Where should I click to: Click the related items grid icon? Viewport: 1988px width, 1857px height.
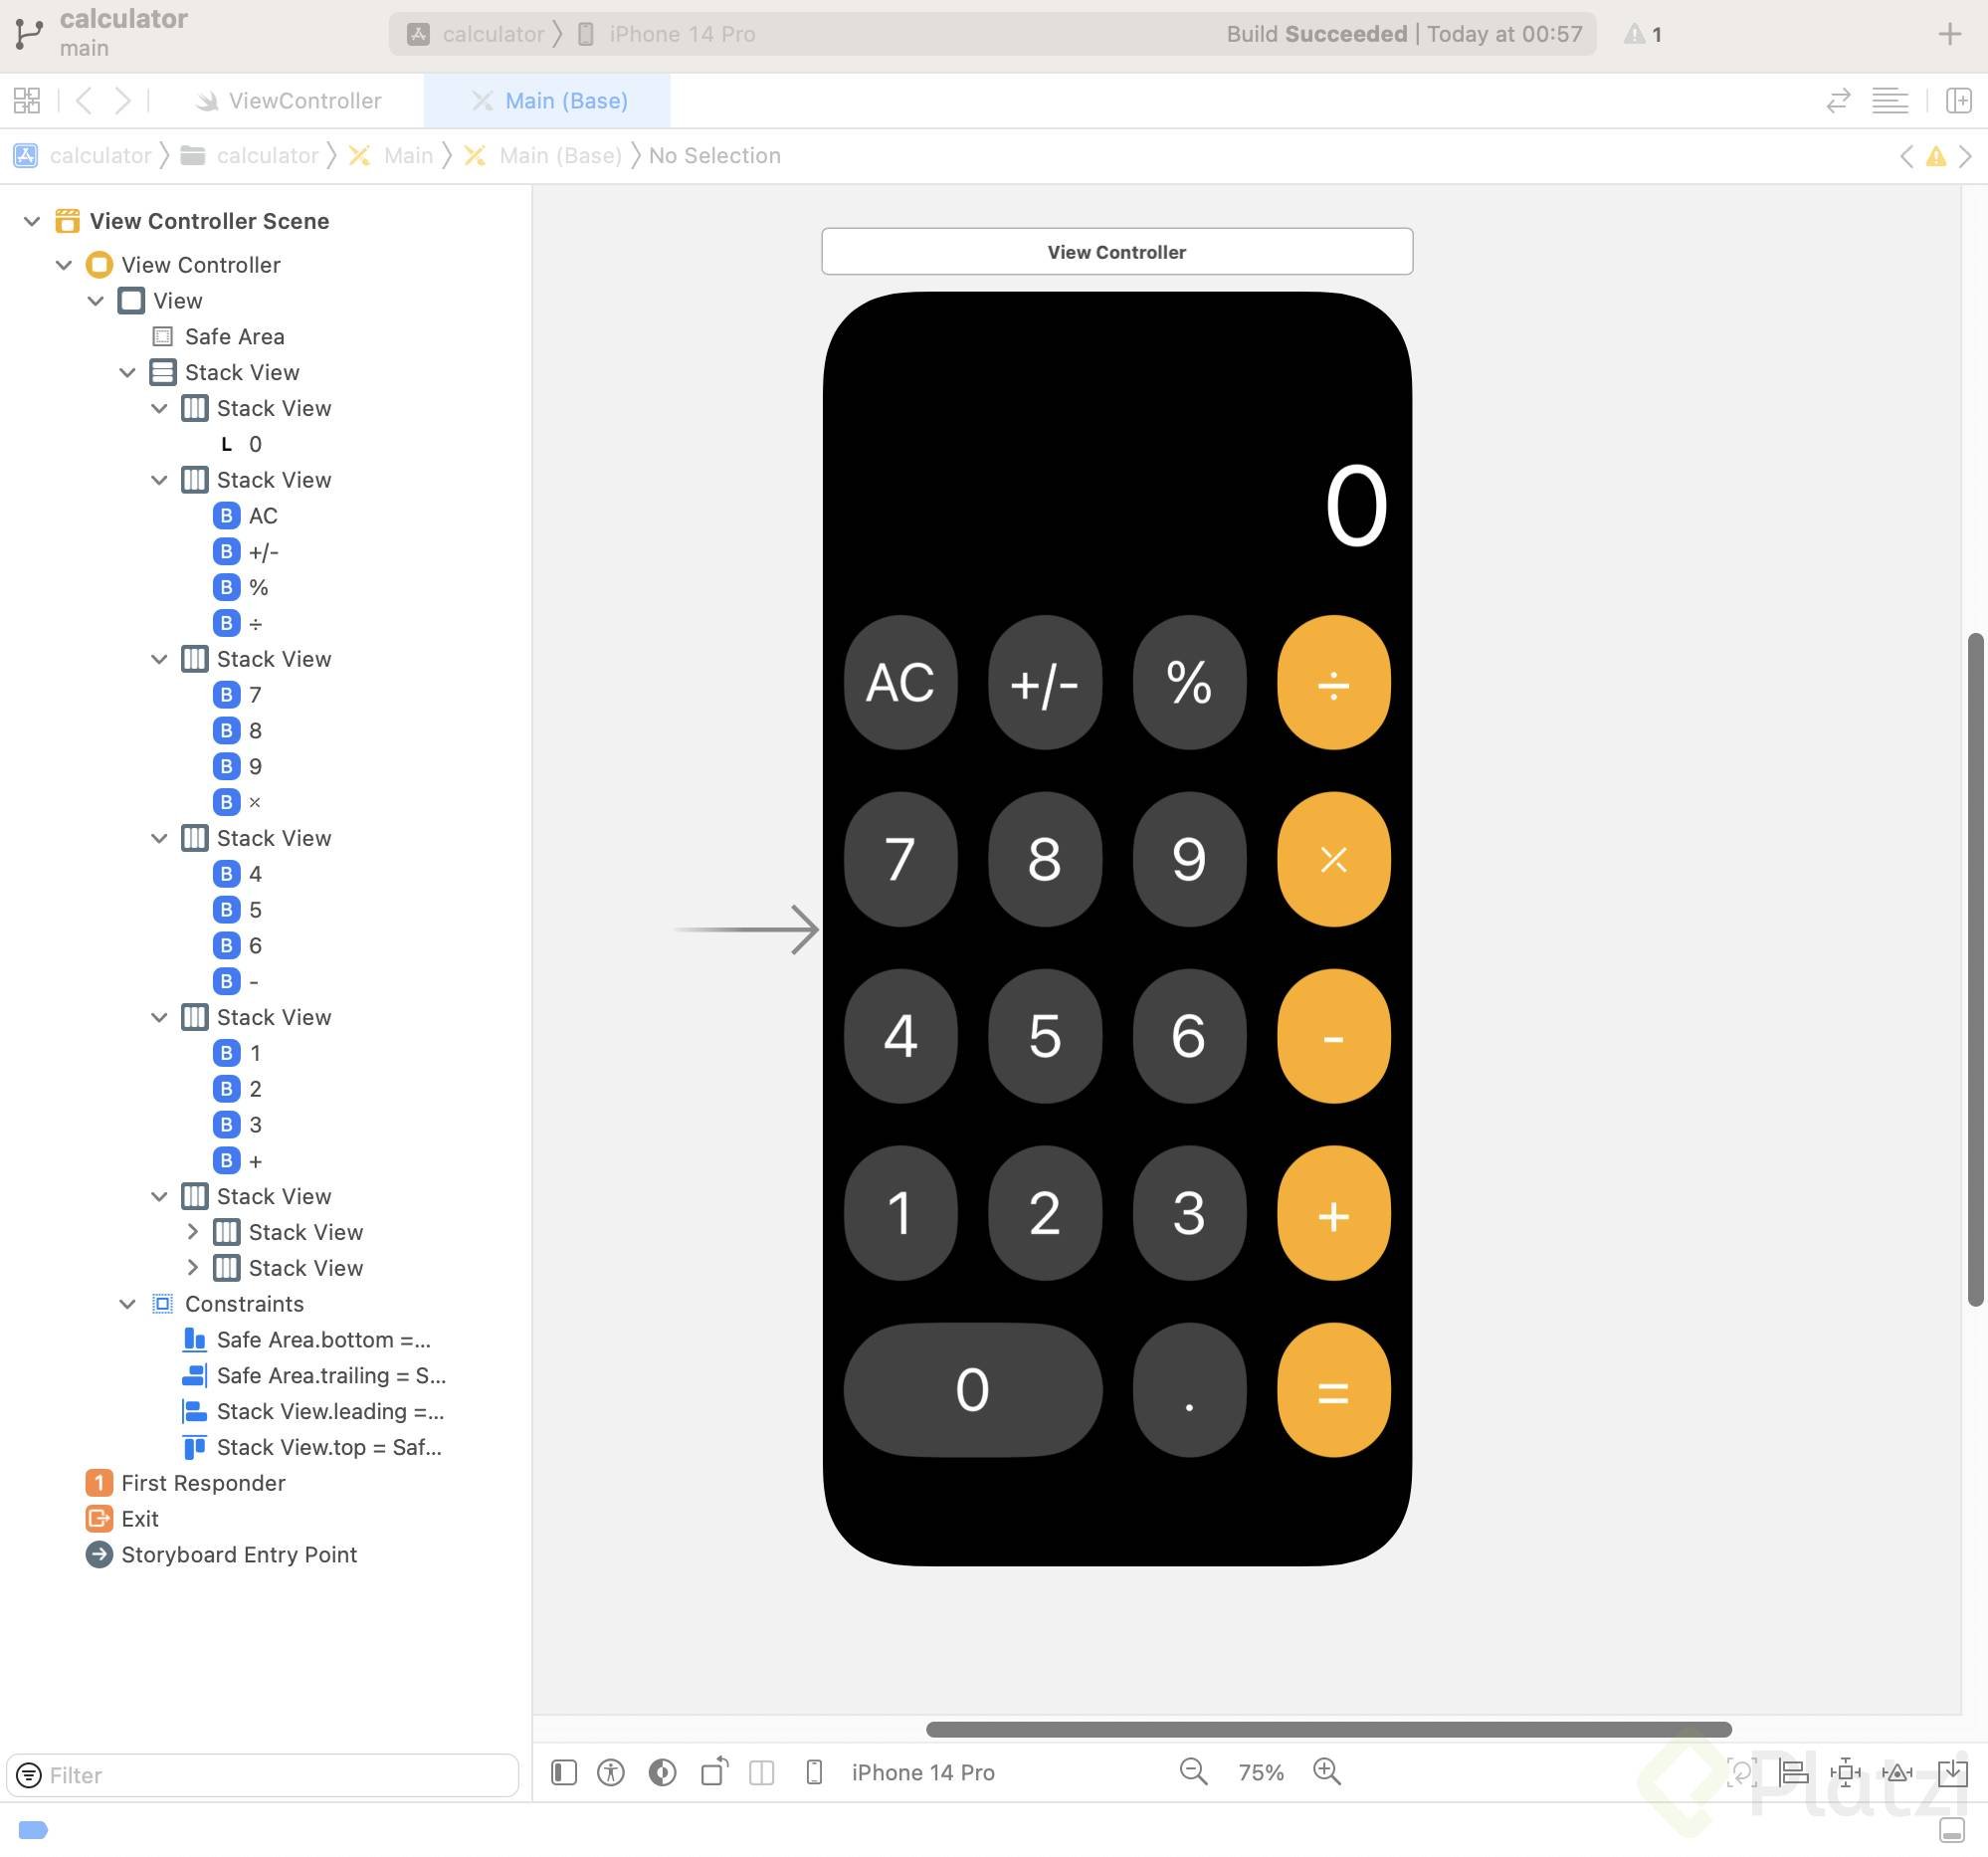tap(27, 100)
